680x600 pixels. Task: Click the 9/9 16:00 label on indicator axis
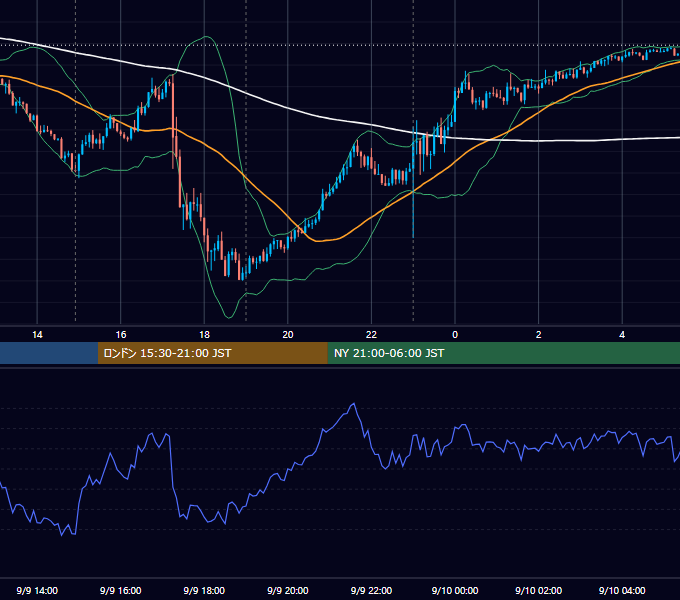(x=121, y=590)
